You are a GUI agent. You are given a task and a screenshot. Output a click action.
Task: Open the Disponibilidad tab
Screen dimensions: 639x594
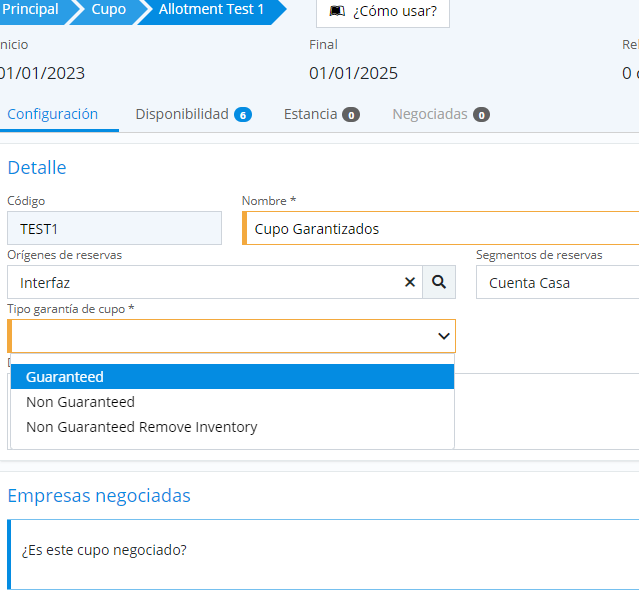click(x=182, y=114)
